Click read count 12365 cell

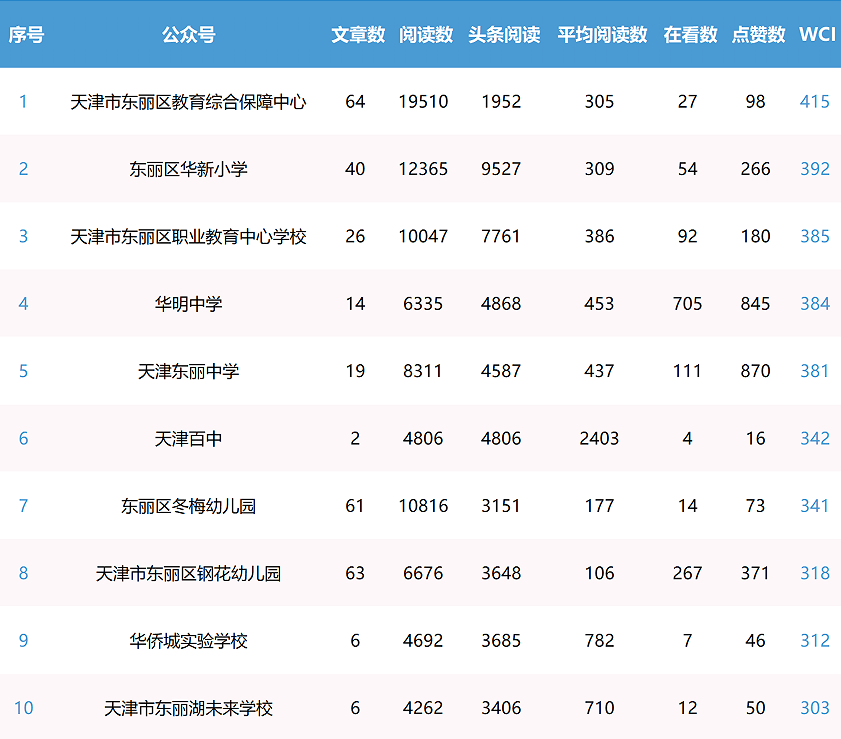[x=423, y=169]
